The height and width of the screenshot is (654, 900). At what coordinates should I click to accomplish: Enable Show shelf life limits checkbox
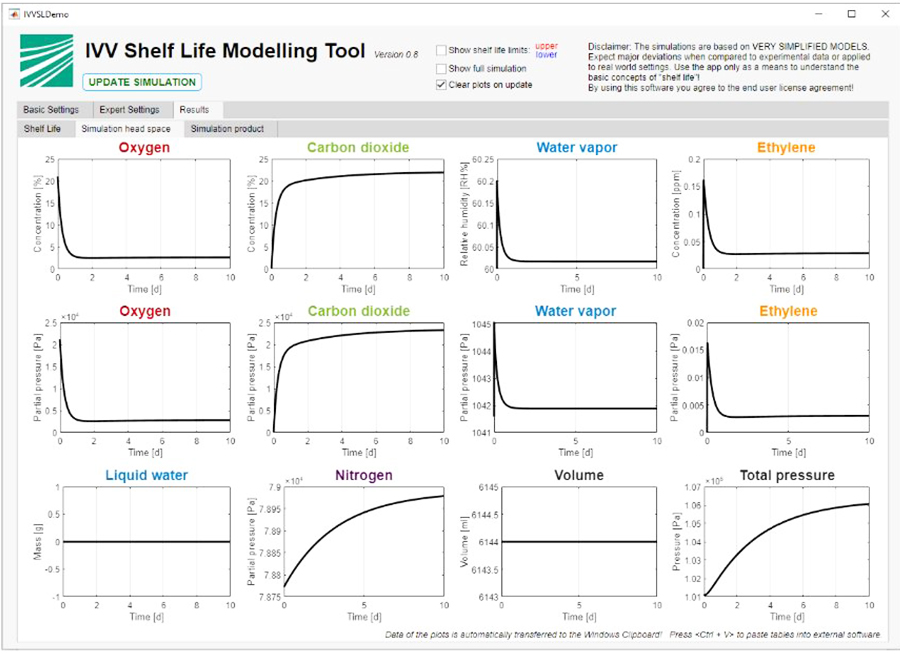[441, 51]
